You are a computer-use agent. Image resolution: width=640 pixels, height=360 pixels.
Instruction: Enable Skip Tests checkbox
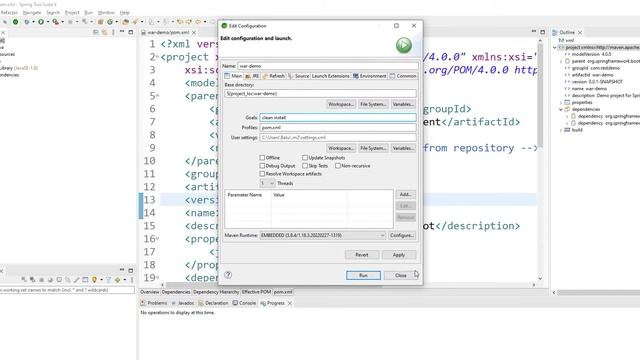(305, 166)
